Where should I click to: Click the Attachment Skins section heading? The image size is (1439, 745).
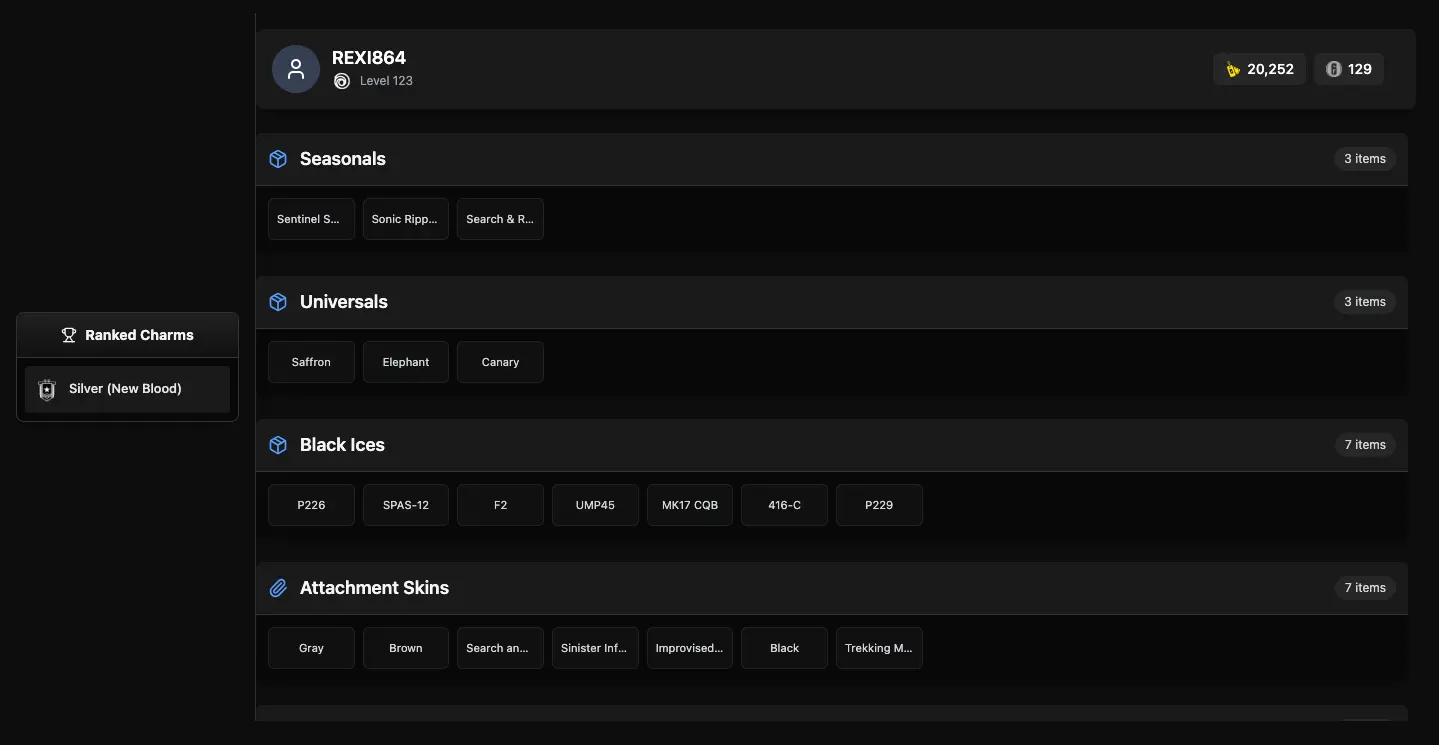(x=374, y=588)
